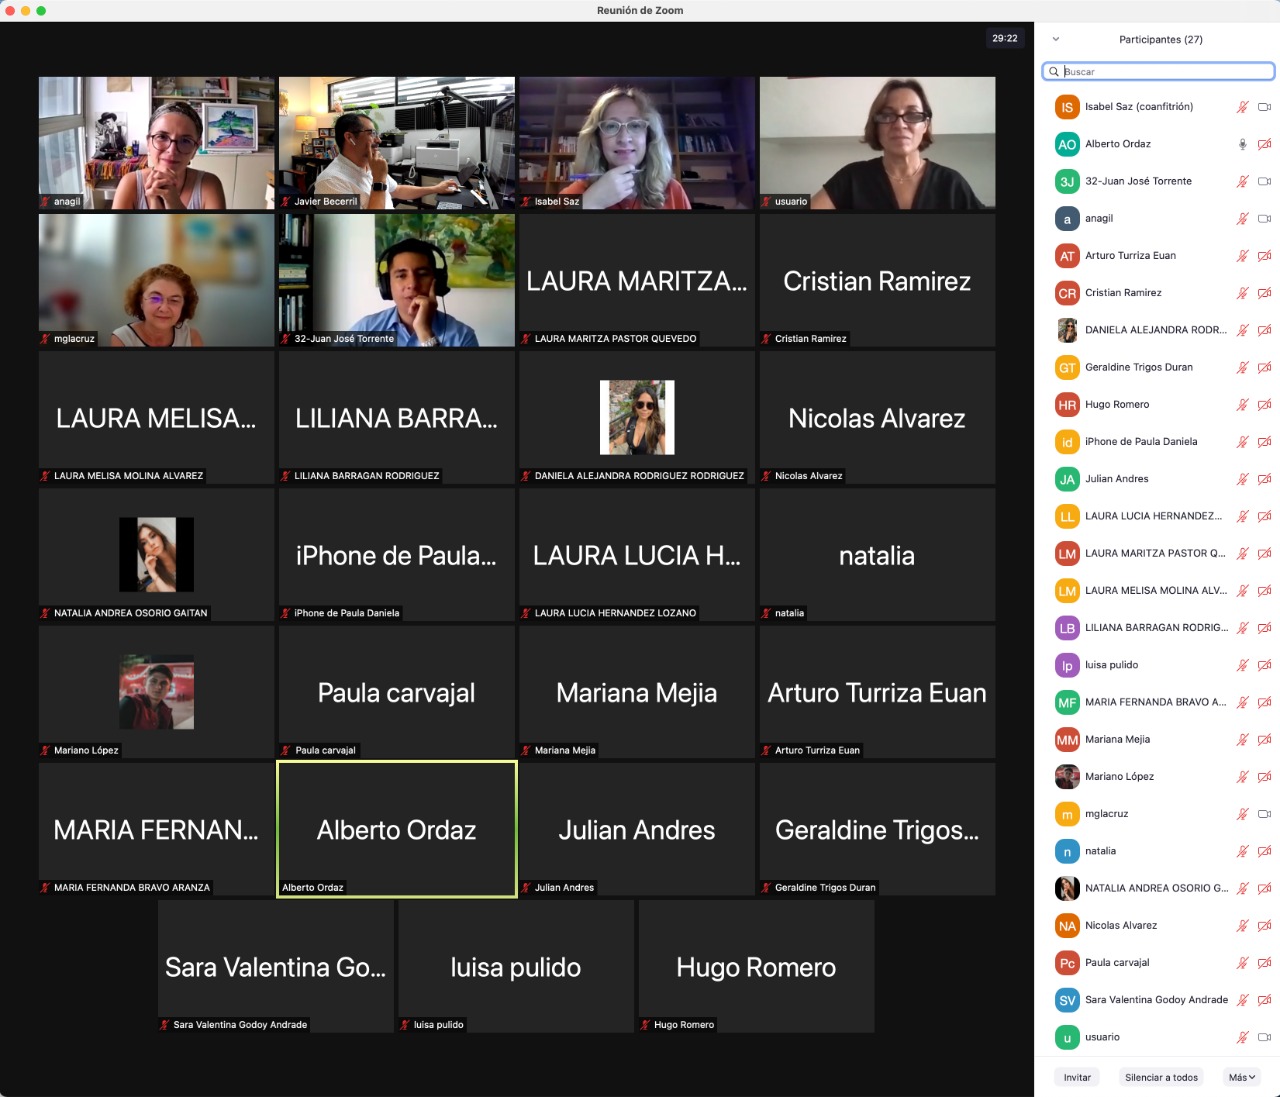Click NATALIA ANDREA OSORIO row in list
This screenshot has height=1097, width=1280.
pyautogui.click(x=1158, y=888)
